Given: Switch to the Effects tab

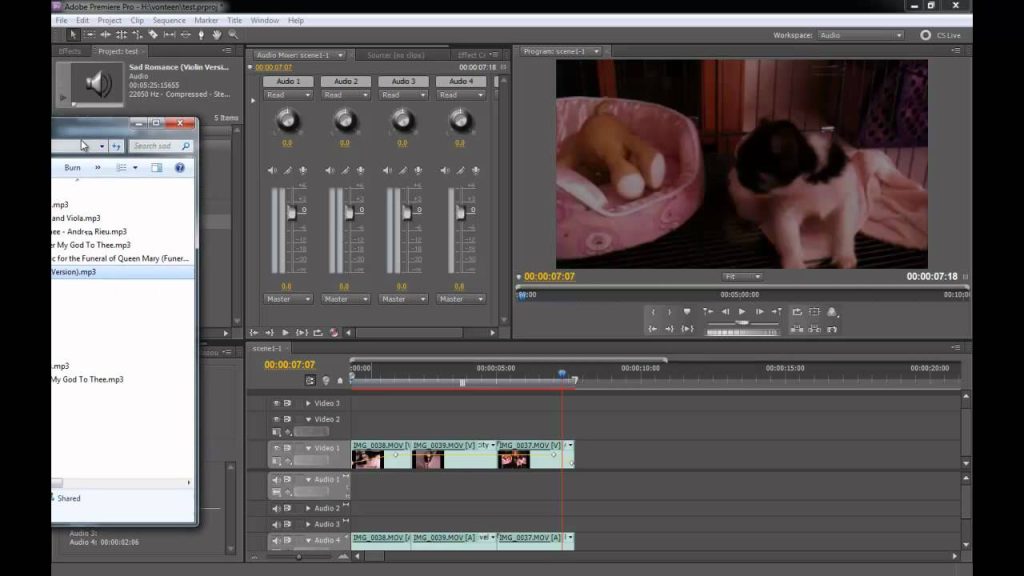Looking at the screenshot, I should (x=70, y=51).
